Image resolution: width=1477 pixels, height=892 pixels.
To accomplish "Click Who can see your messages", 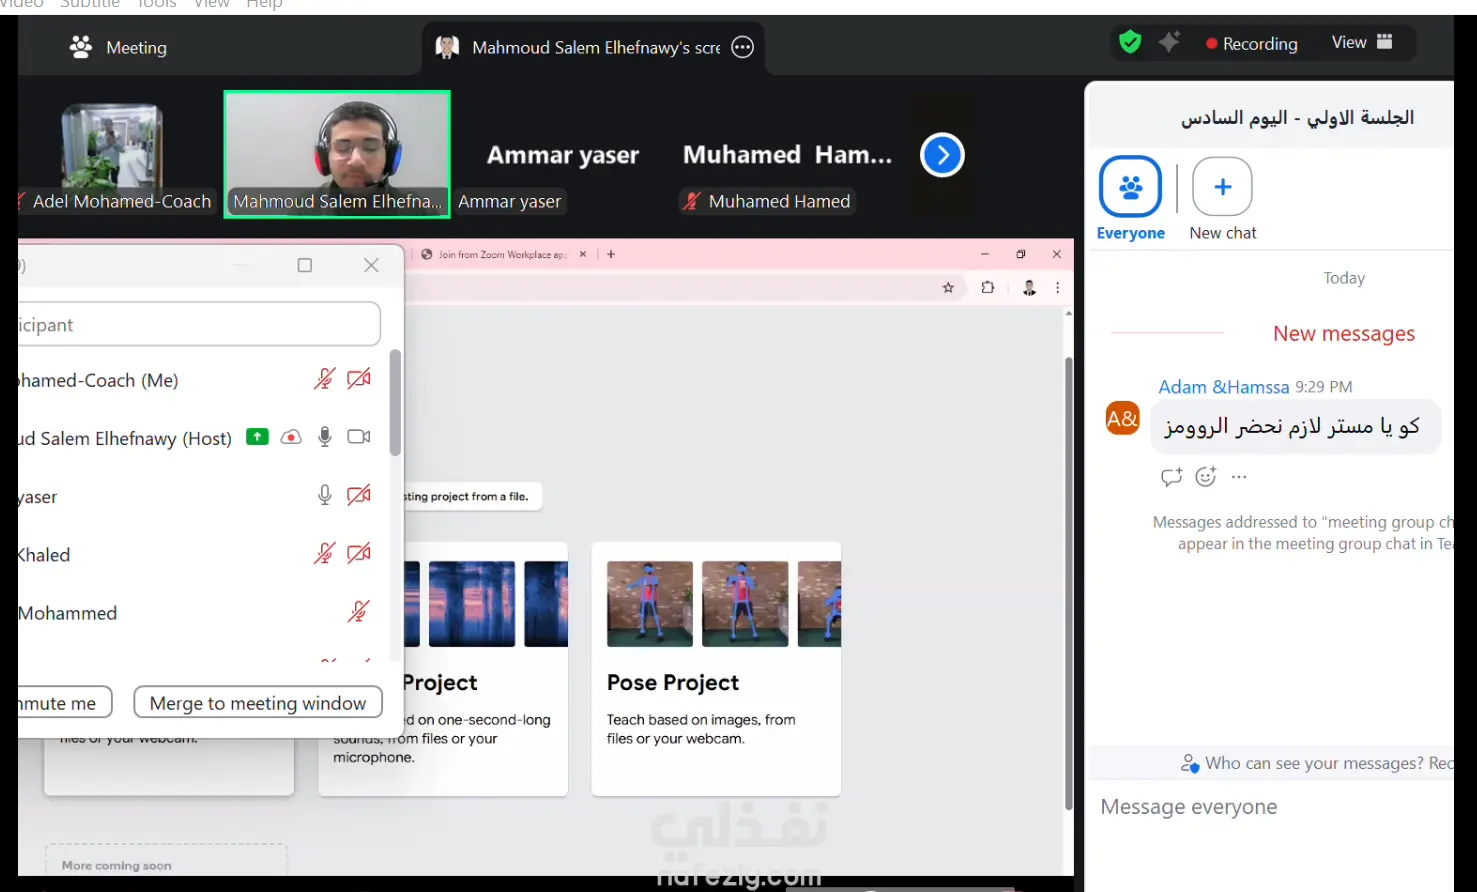I will (x=1316, y=763).
